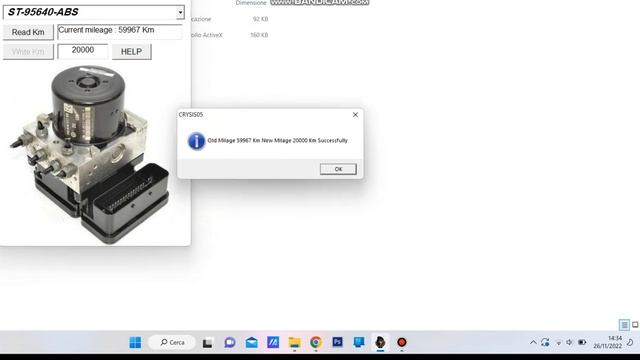Open File Explorer from the taskbar
The image size is (640, 360).
(294, 342)
